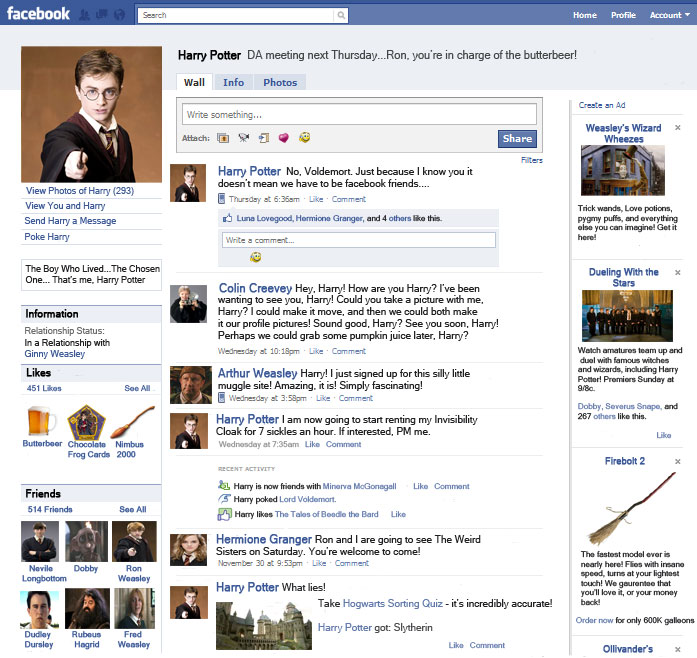Click the pink heart attach icon
The height and width of the screenshot is (658, 697).
click(x=284, y=138)
